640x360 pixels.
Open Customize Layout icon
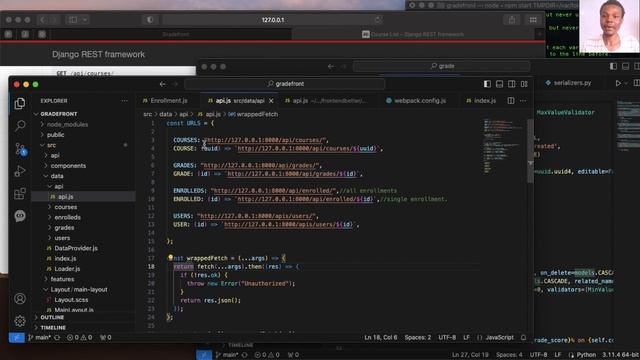pyautogui.click(x=524, y=84)
